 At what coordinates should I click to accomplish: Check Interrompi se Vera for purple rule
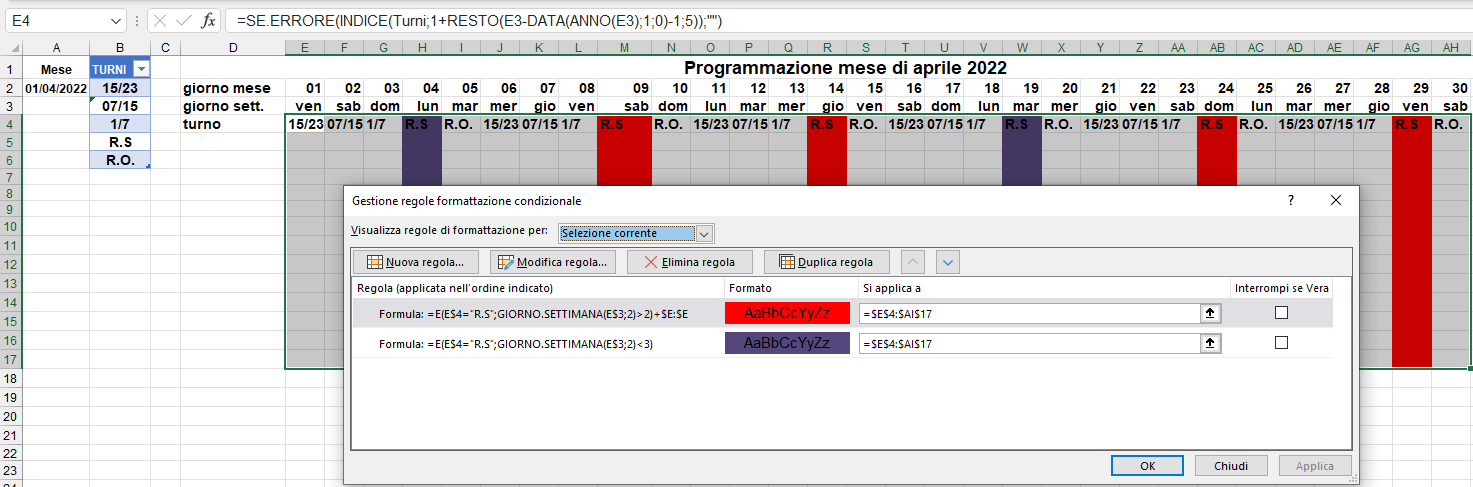[1281, 343]
